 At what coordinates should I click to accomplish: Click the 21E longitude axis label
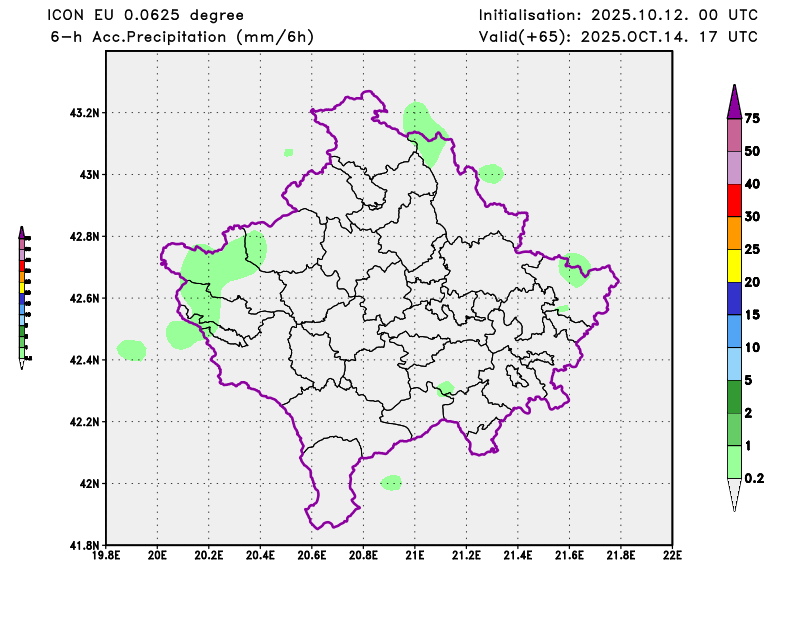[415, 553]
